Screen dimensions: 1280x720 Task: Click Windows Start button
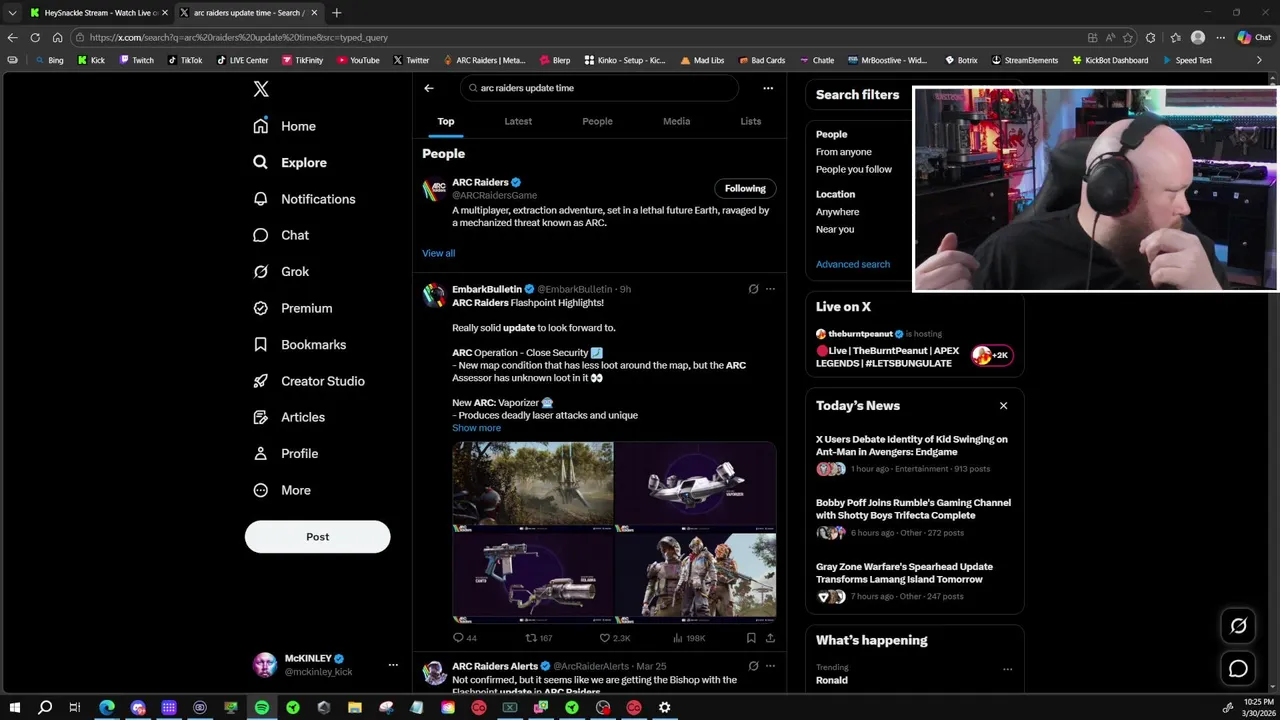[14, 707]
